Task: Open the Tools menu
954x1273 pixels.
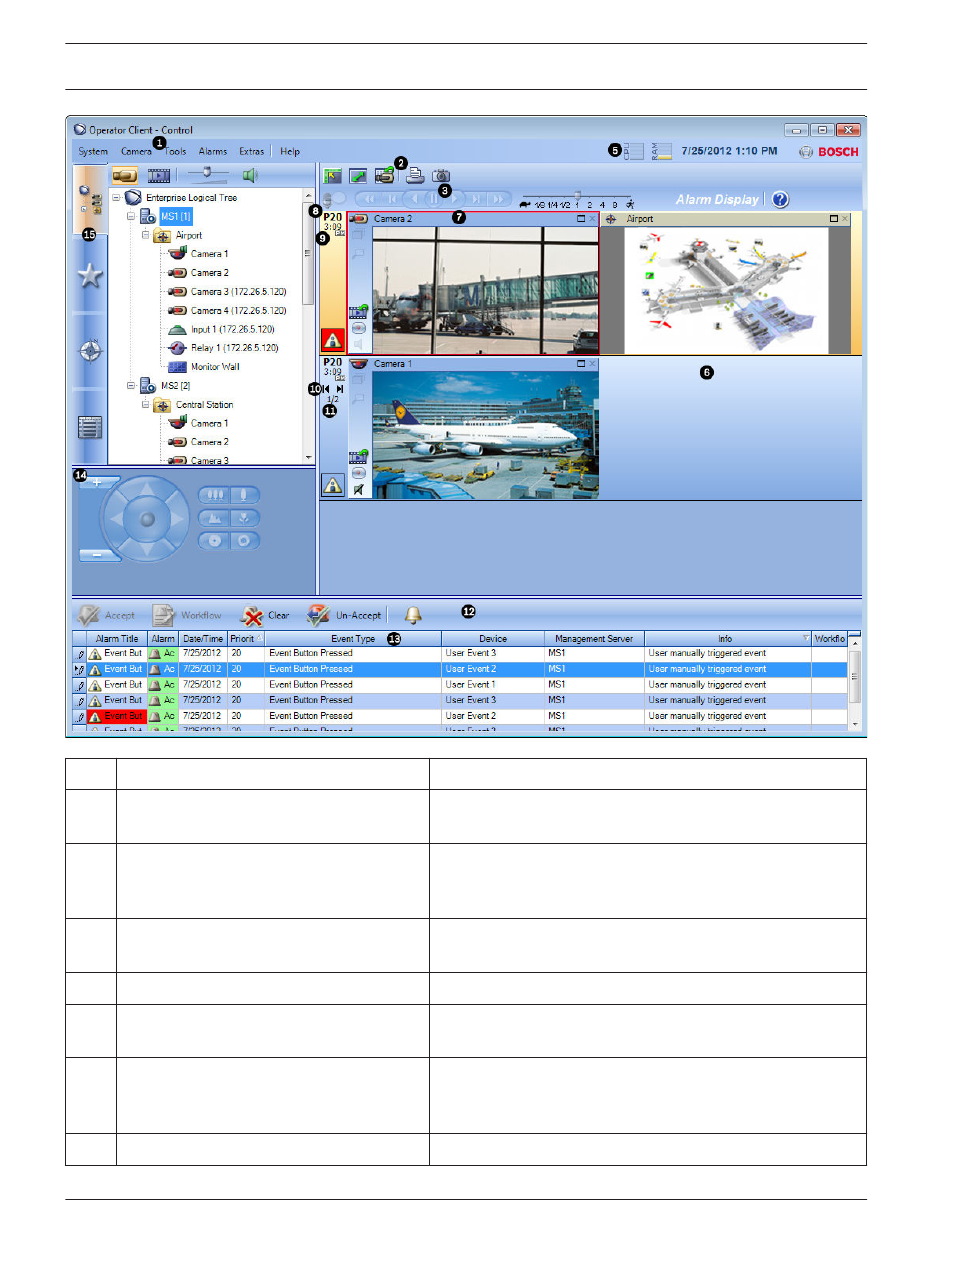Action: pyautogui.click(x=176, y=152)
